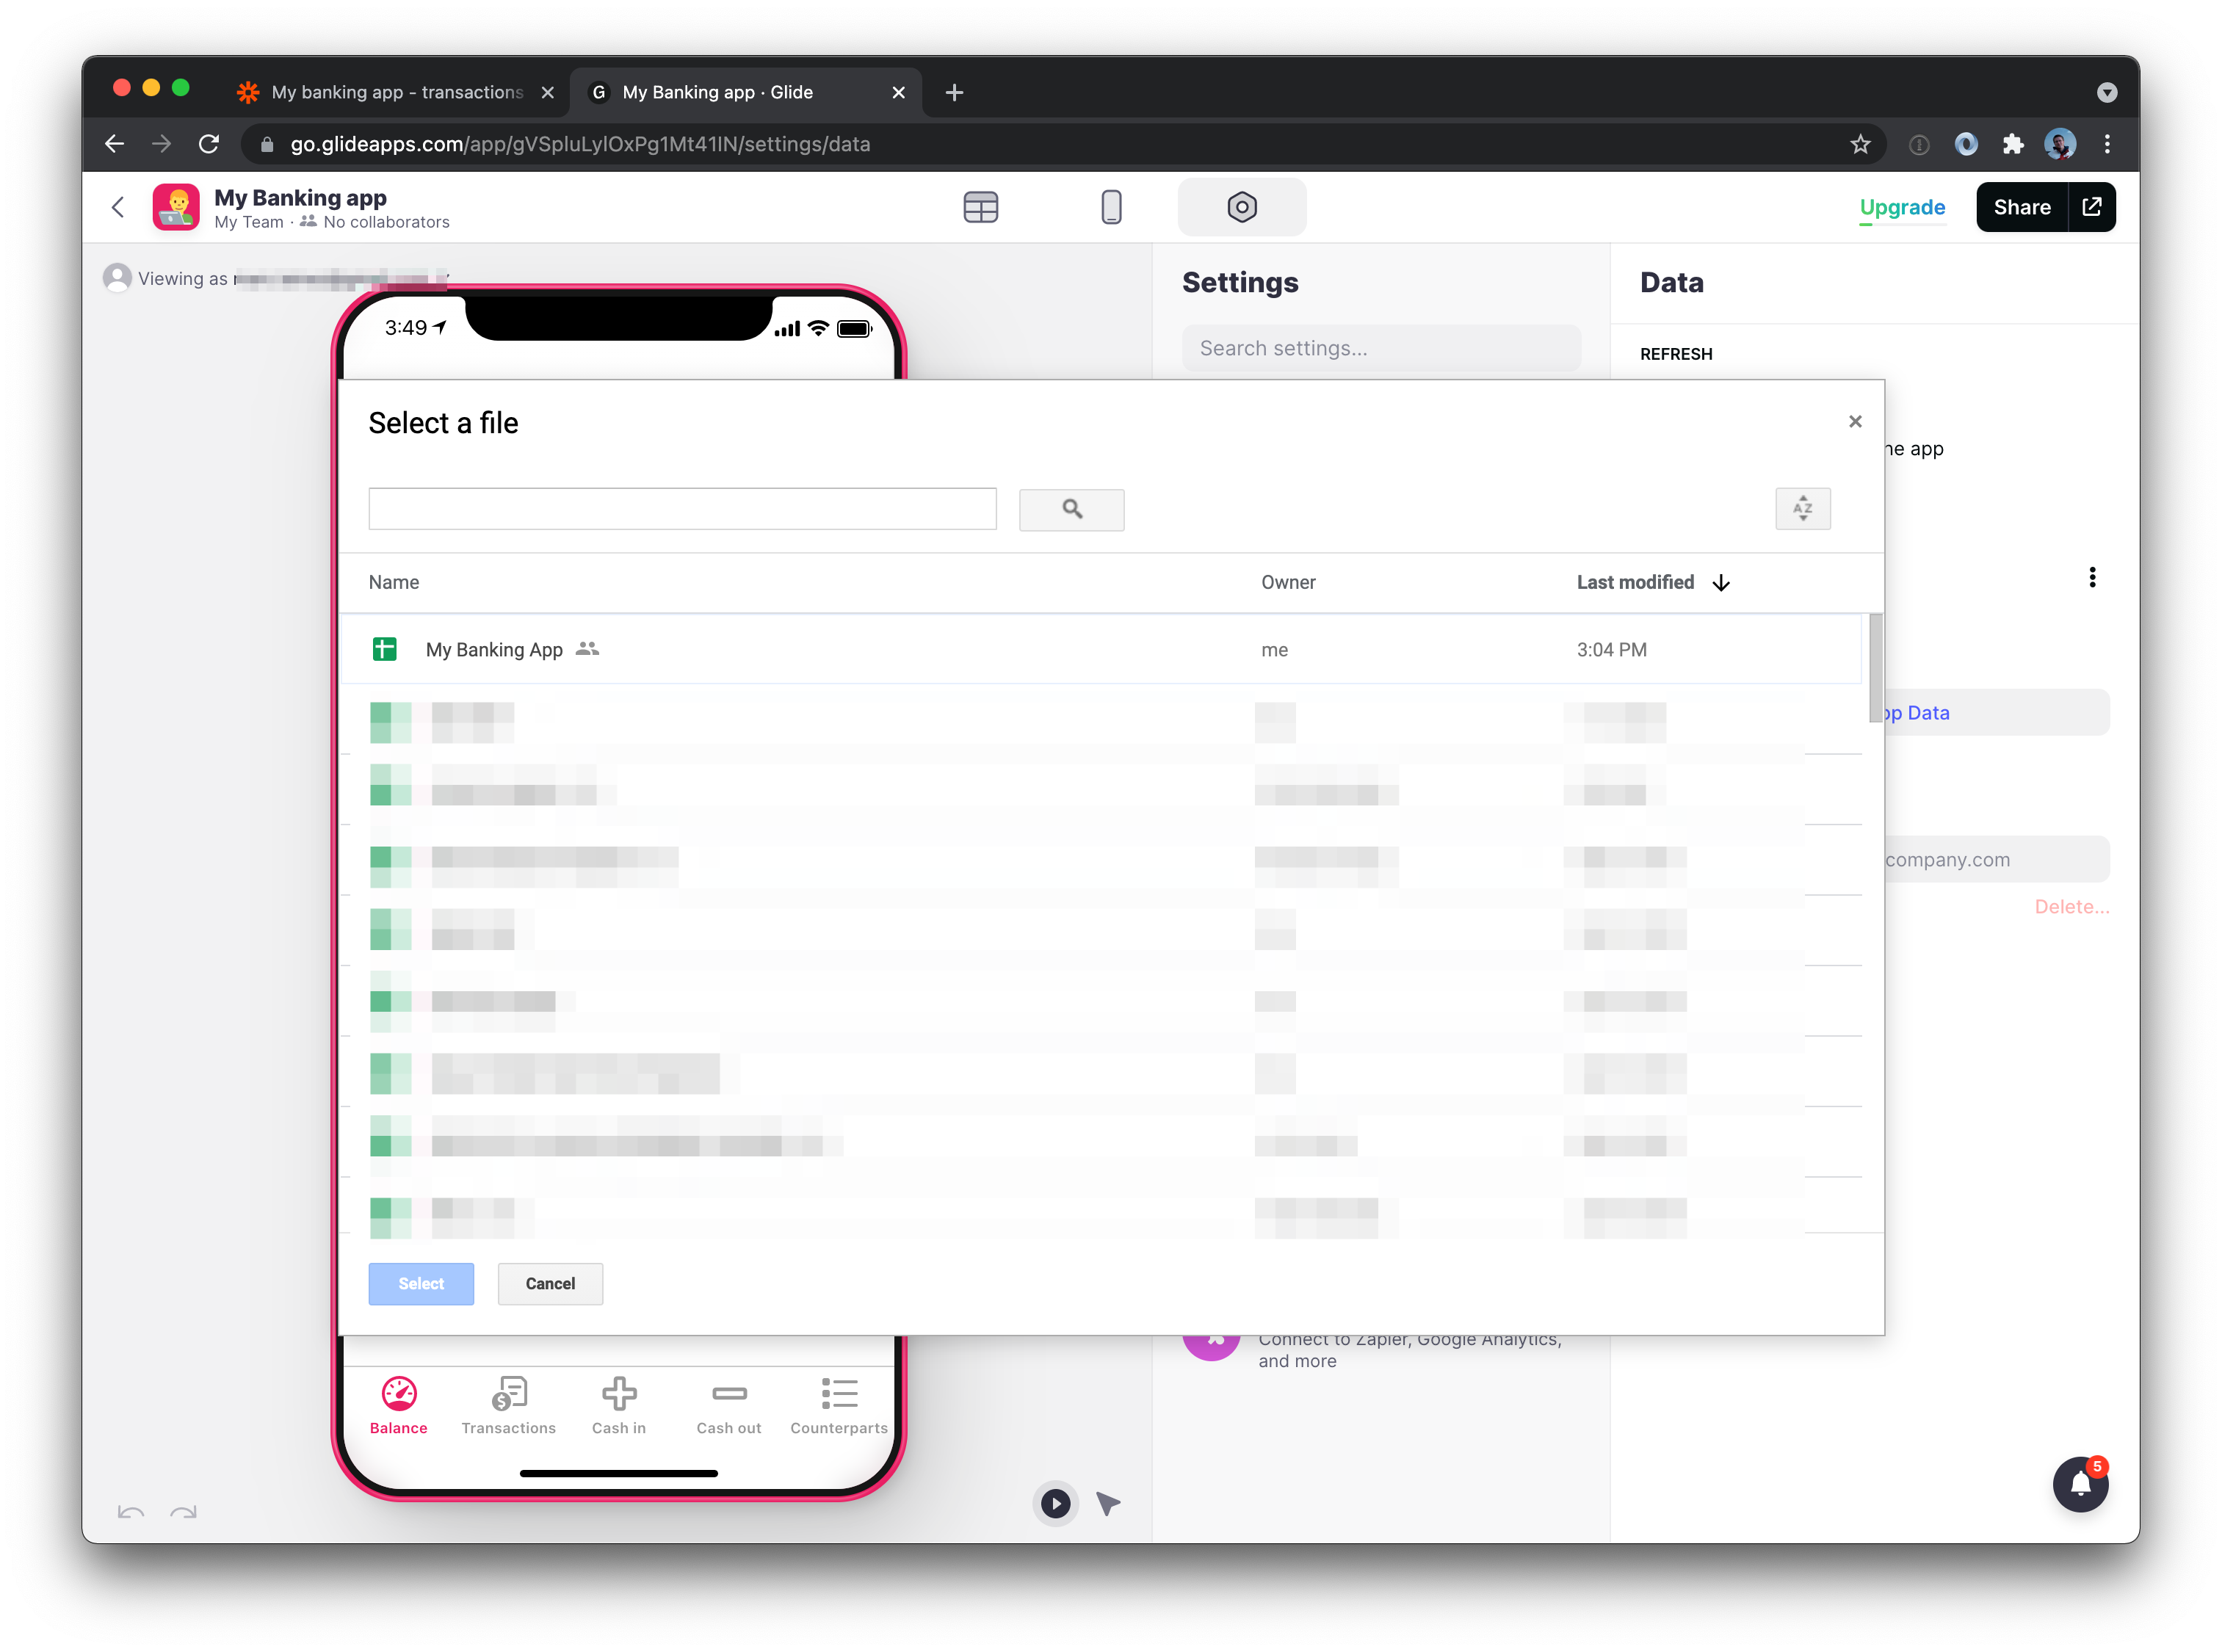
Task: Bookmark this page with the star
Action: click(1859, 144)
